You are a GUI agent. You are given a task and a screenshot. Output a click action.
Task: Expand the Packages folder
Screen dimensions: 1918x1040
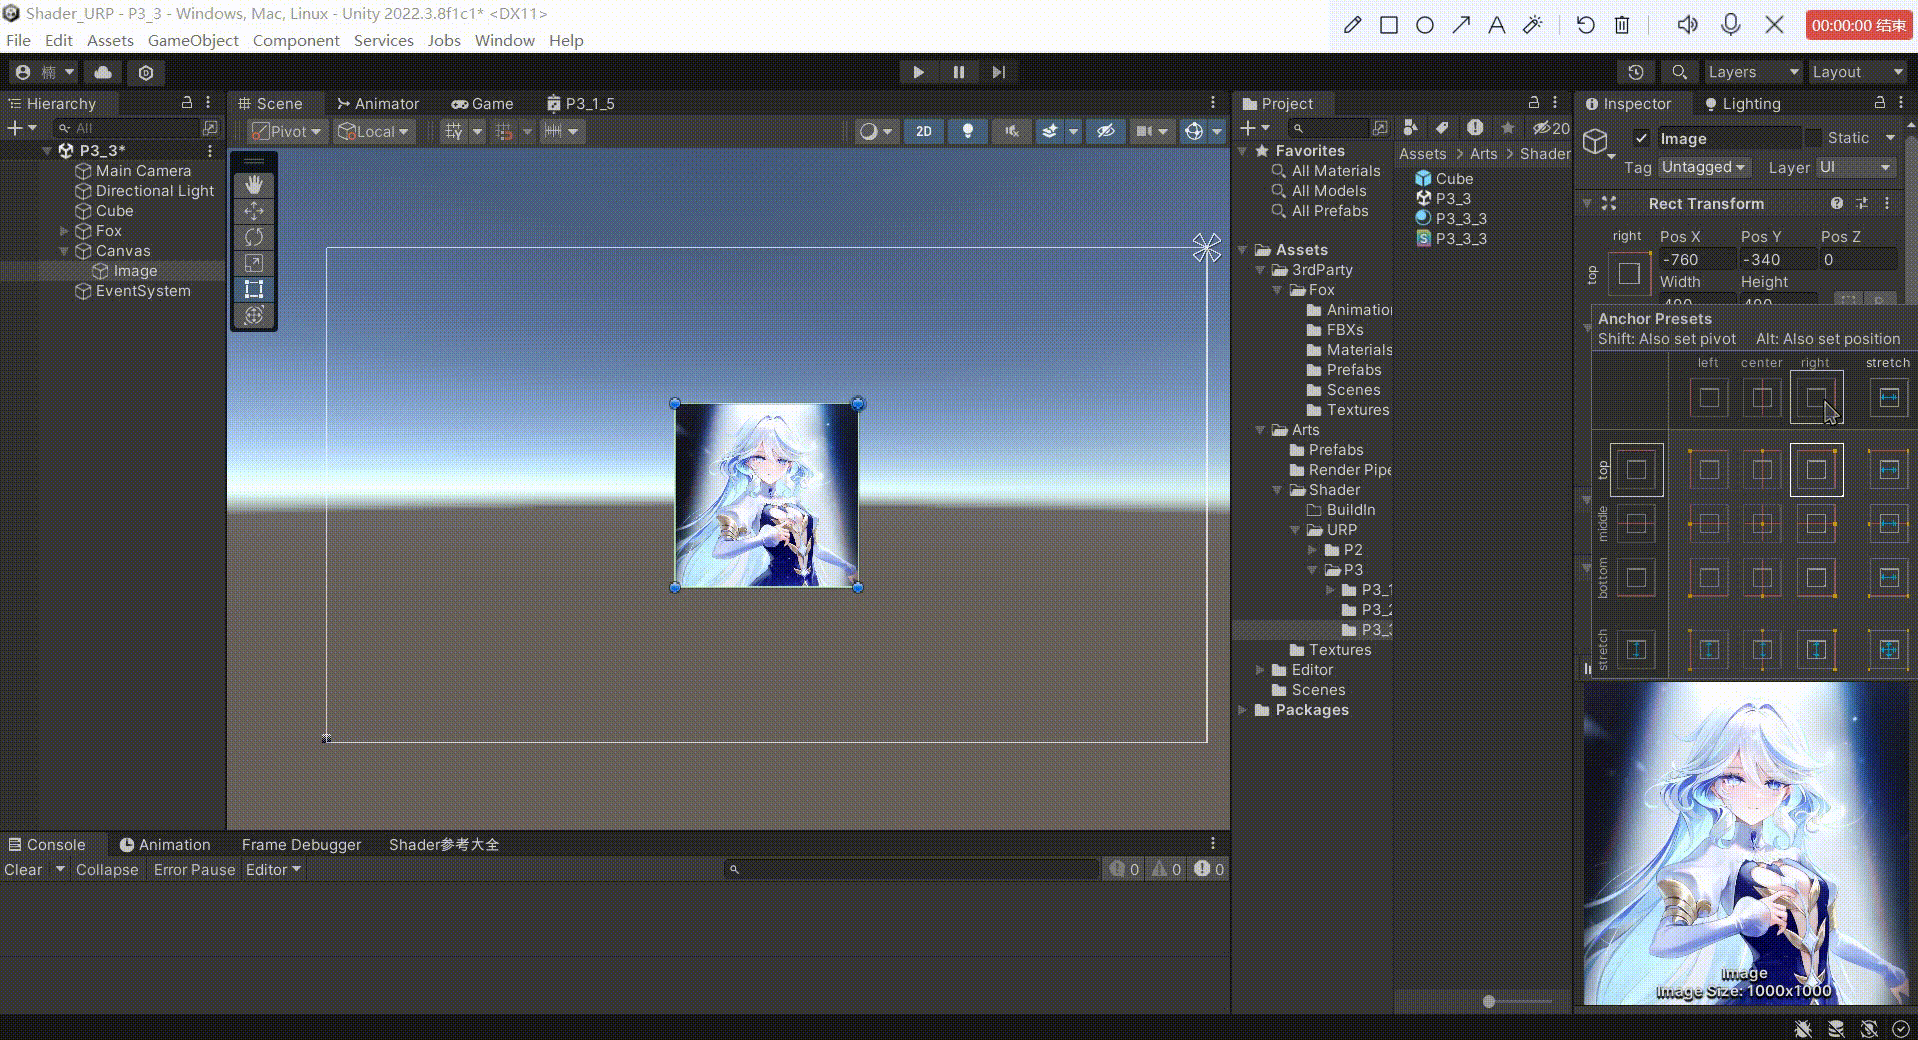1243,710
